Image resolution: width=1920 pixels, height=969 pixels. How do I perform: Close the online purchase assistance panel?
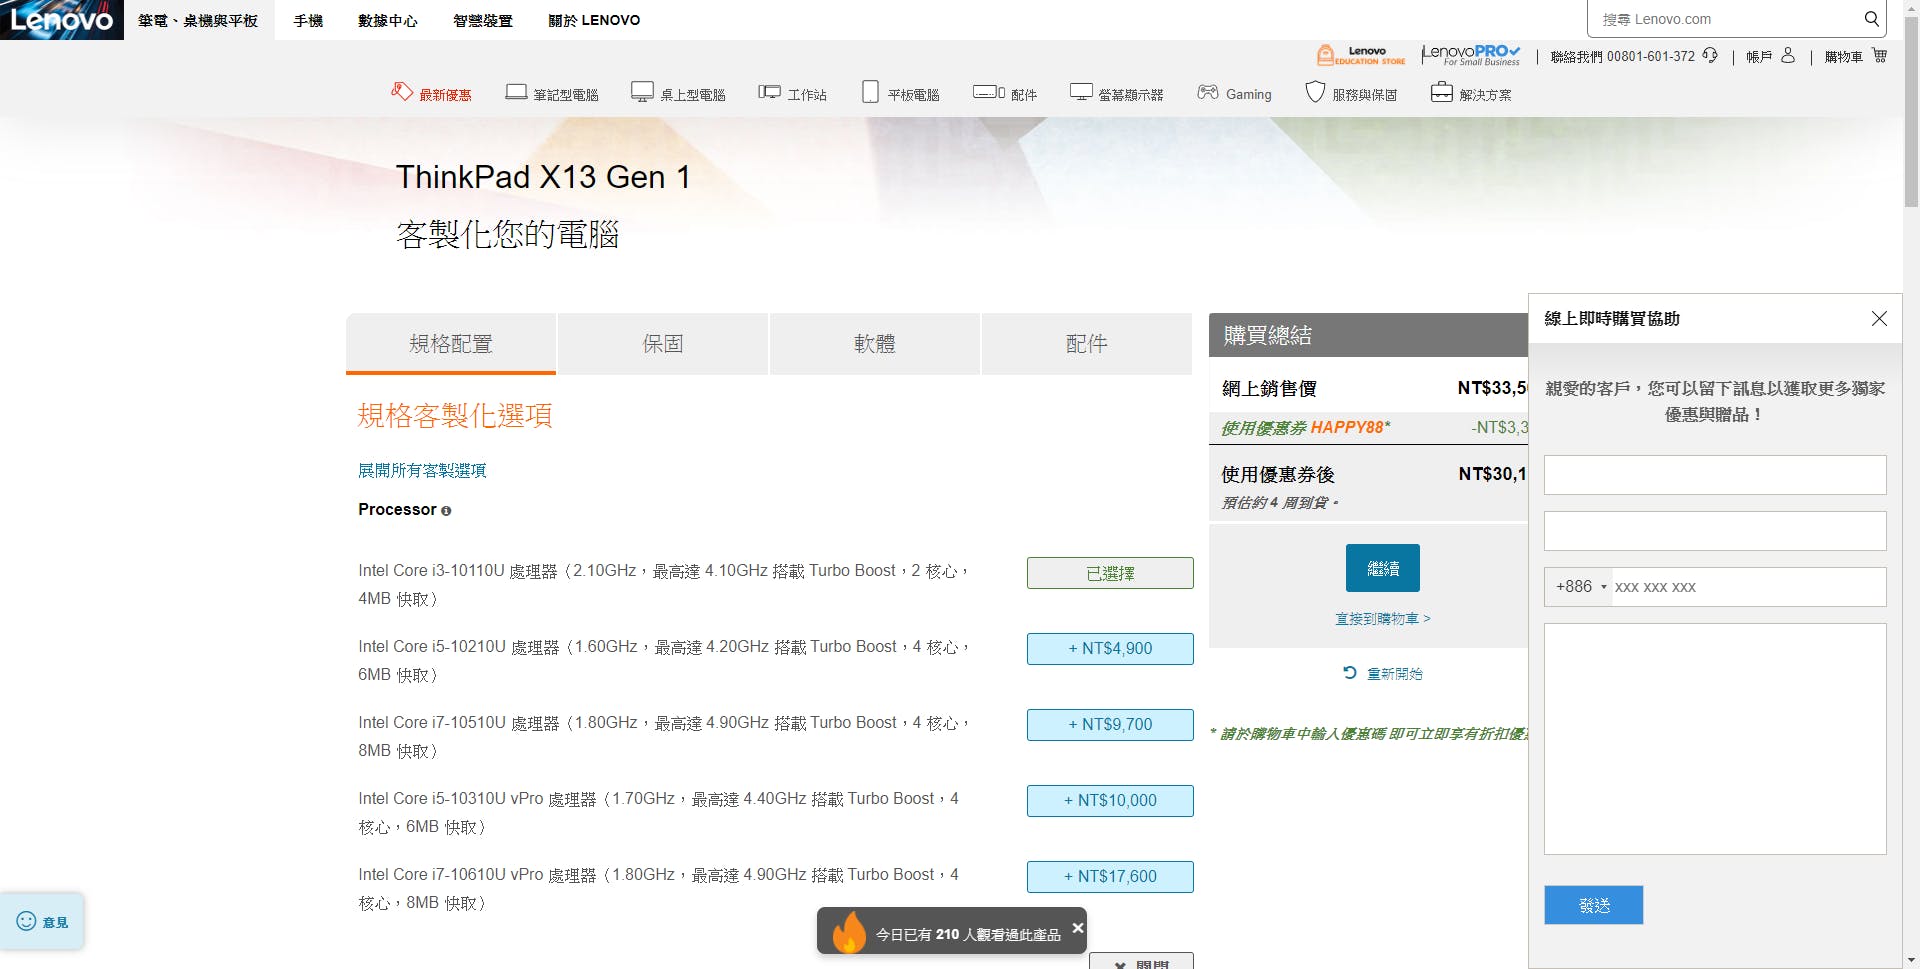[1879, 319]
